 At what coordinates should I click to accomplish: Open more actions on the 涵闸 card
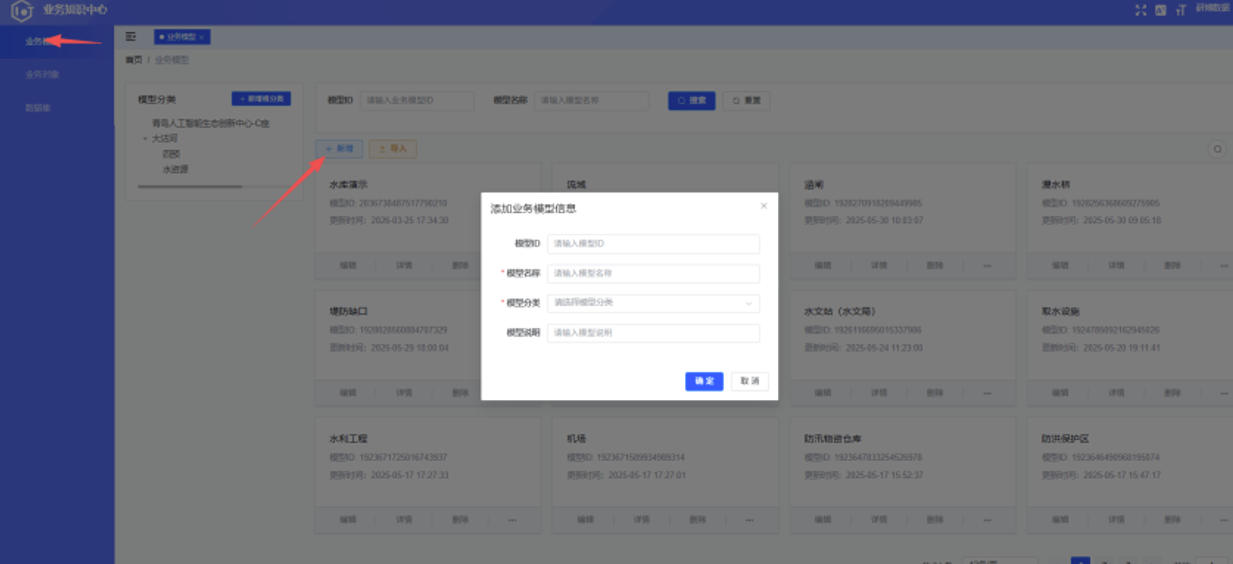(x=987, y=266)
